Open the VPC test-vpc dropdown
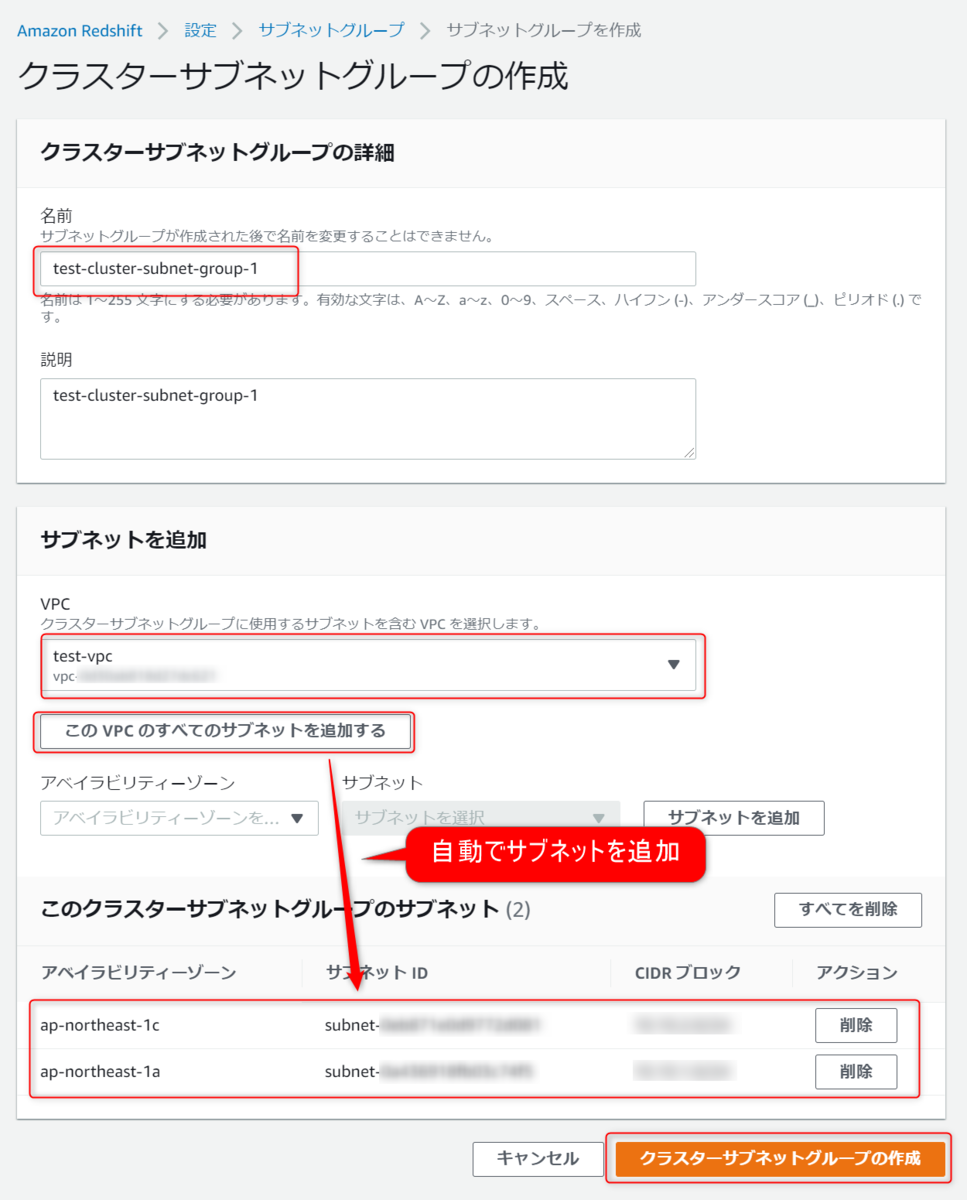967x1200 pixels. (368, 665)
